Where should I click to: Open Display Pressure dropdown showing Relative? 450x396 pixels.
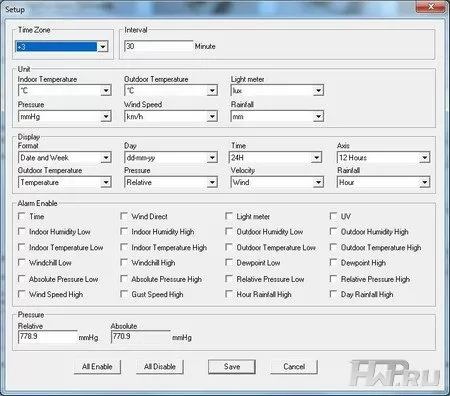coord(171,182)
